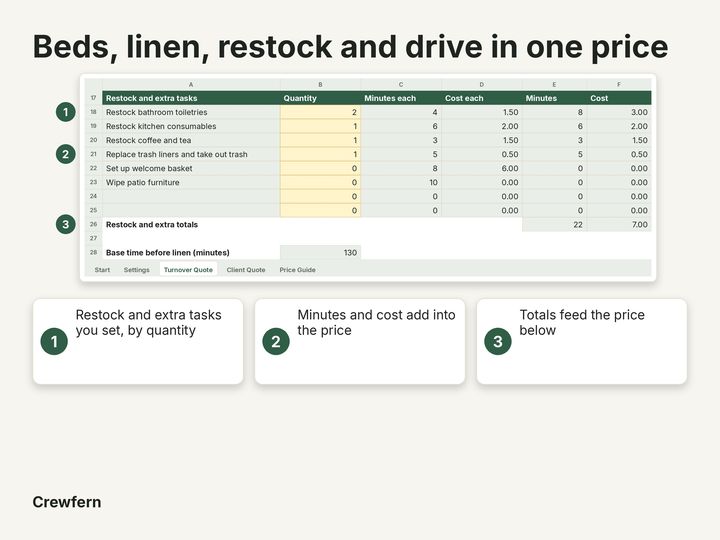Click the 'Wipe patio furniture' cell
The width and height of the screenshot is (720, 540).
point(191,182)
